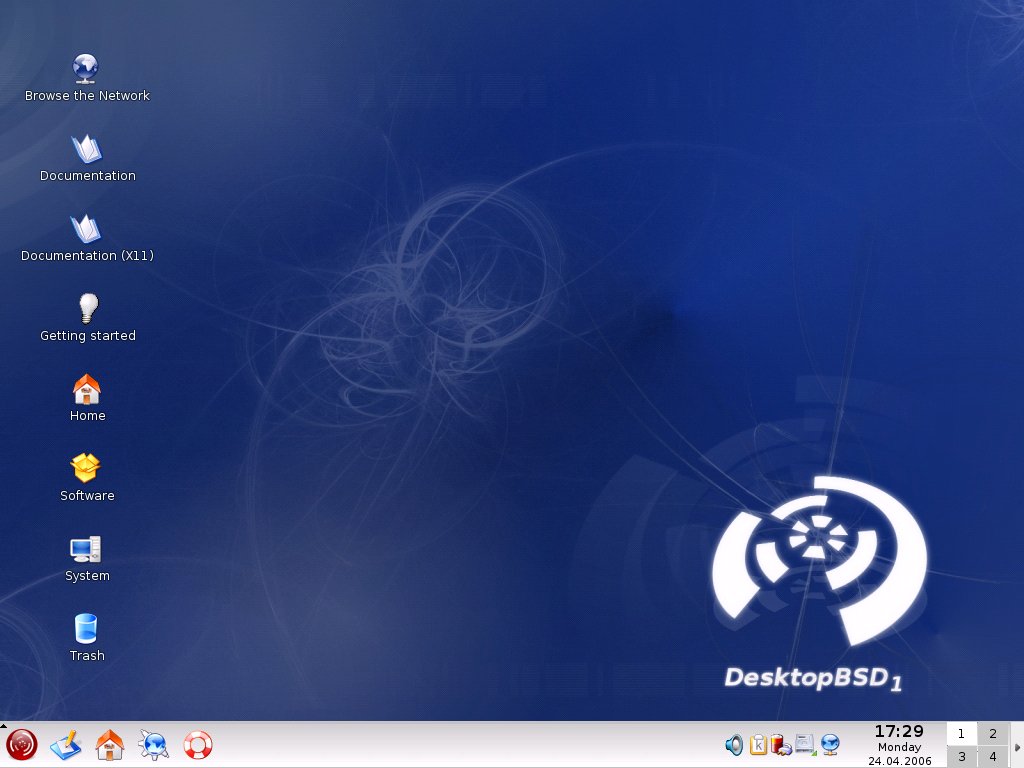Open the text editor icon in the panel
The image size is (1024, 768).
click(66, 745)
